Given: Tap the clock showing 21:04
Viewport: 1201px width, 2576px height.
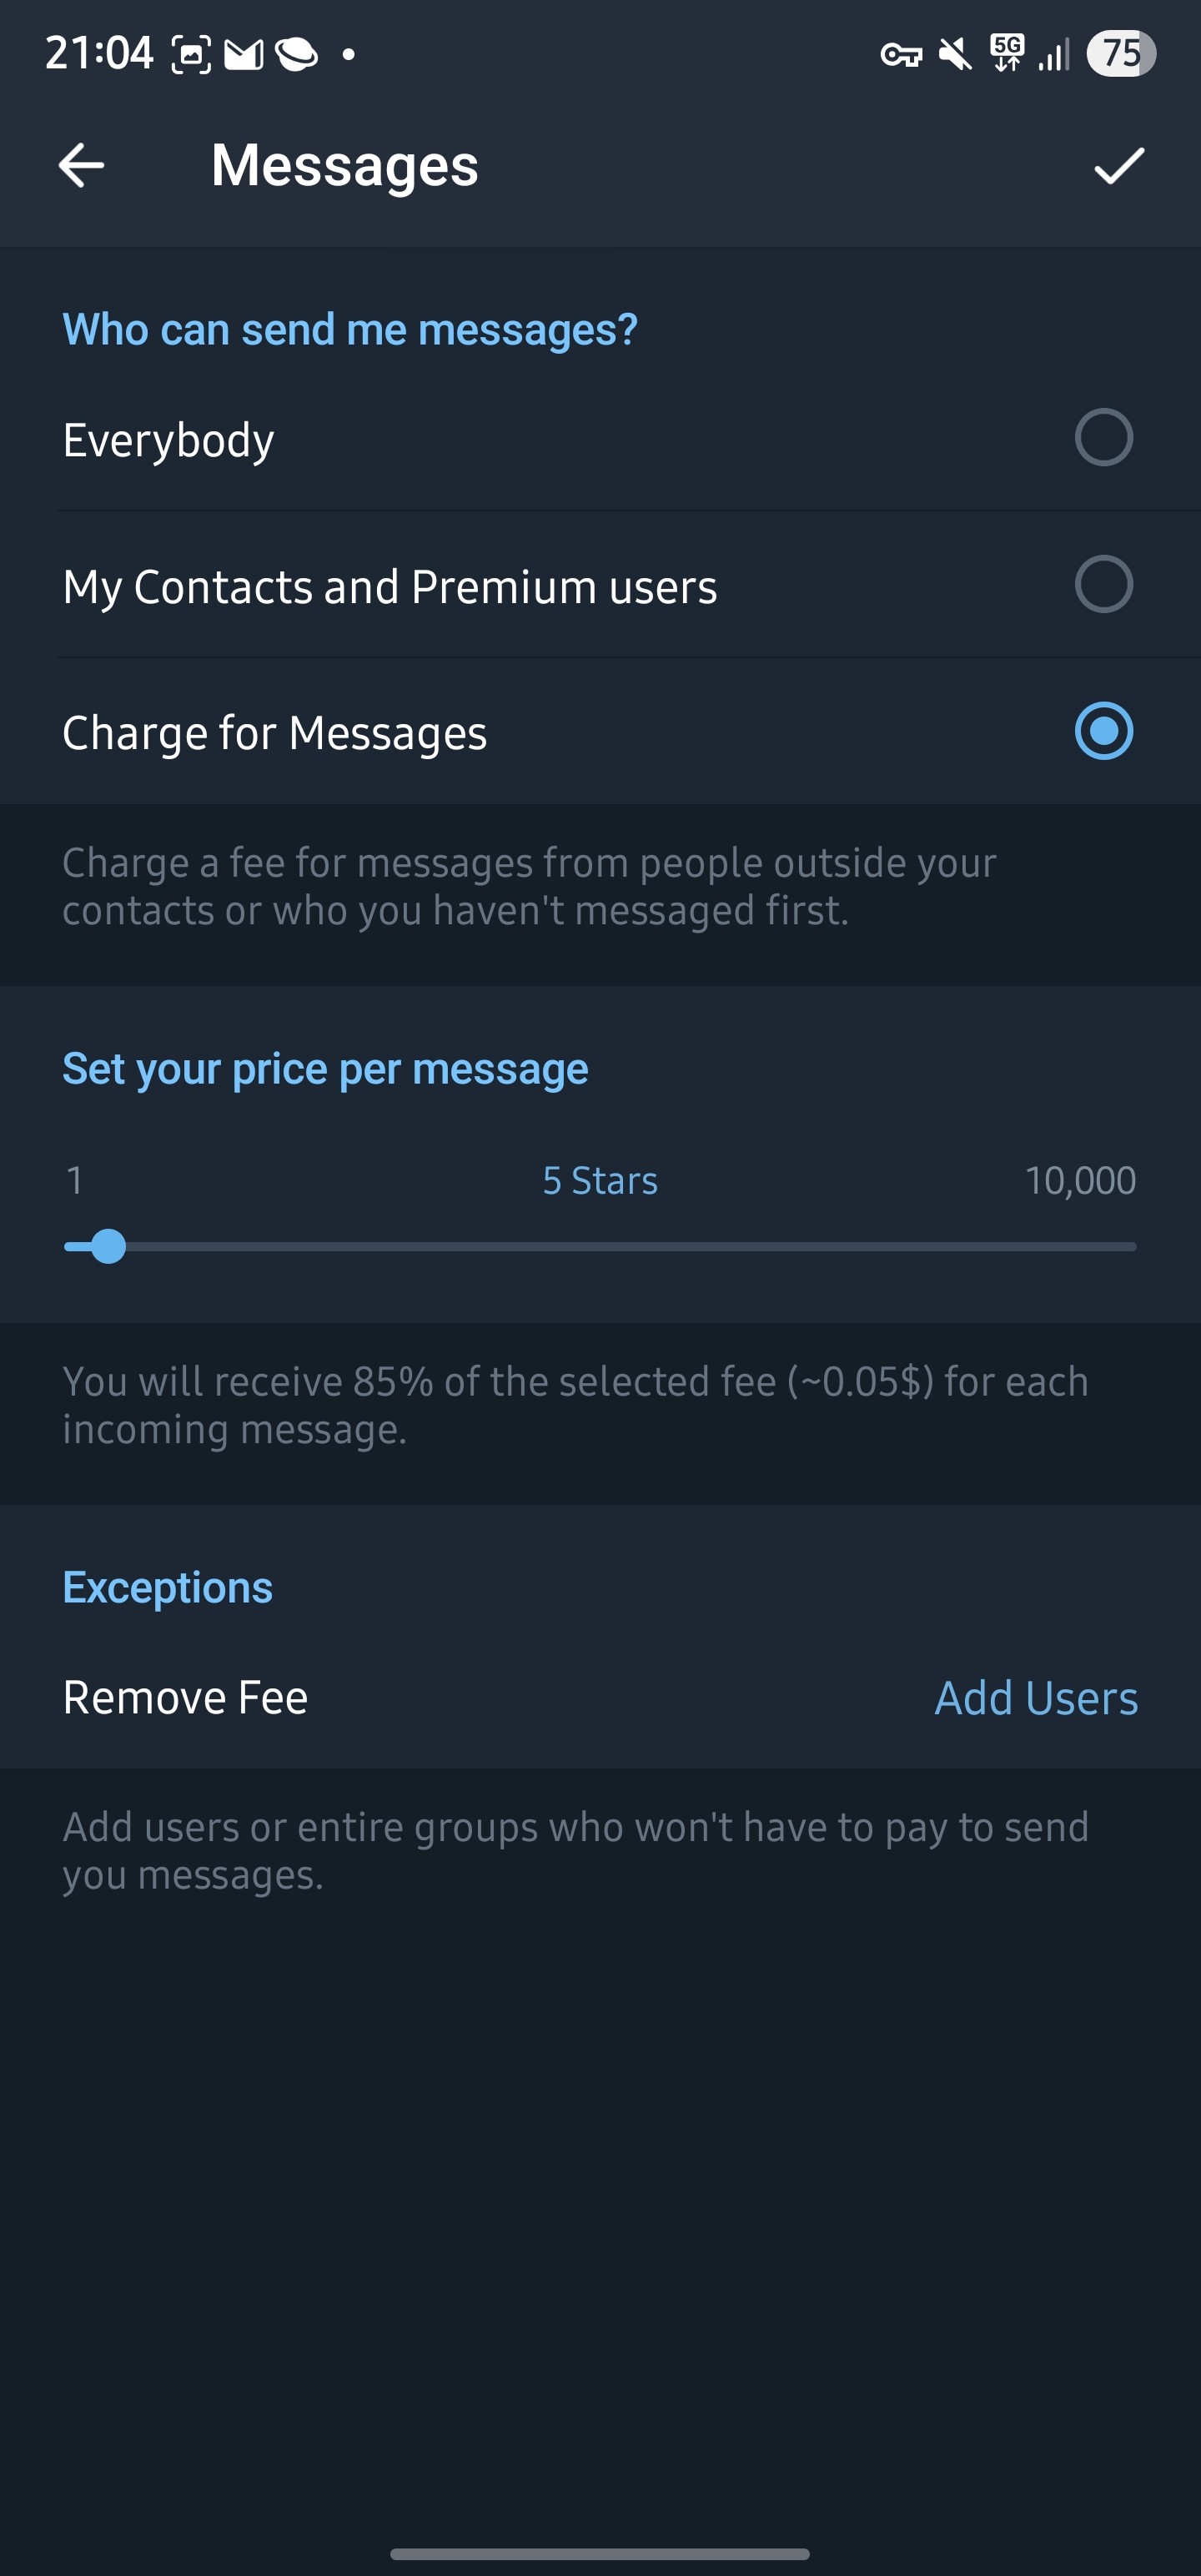Looking at the screenshot, I should coord(99,53).
